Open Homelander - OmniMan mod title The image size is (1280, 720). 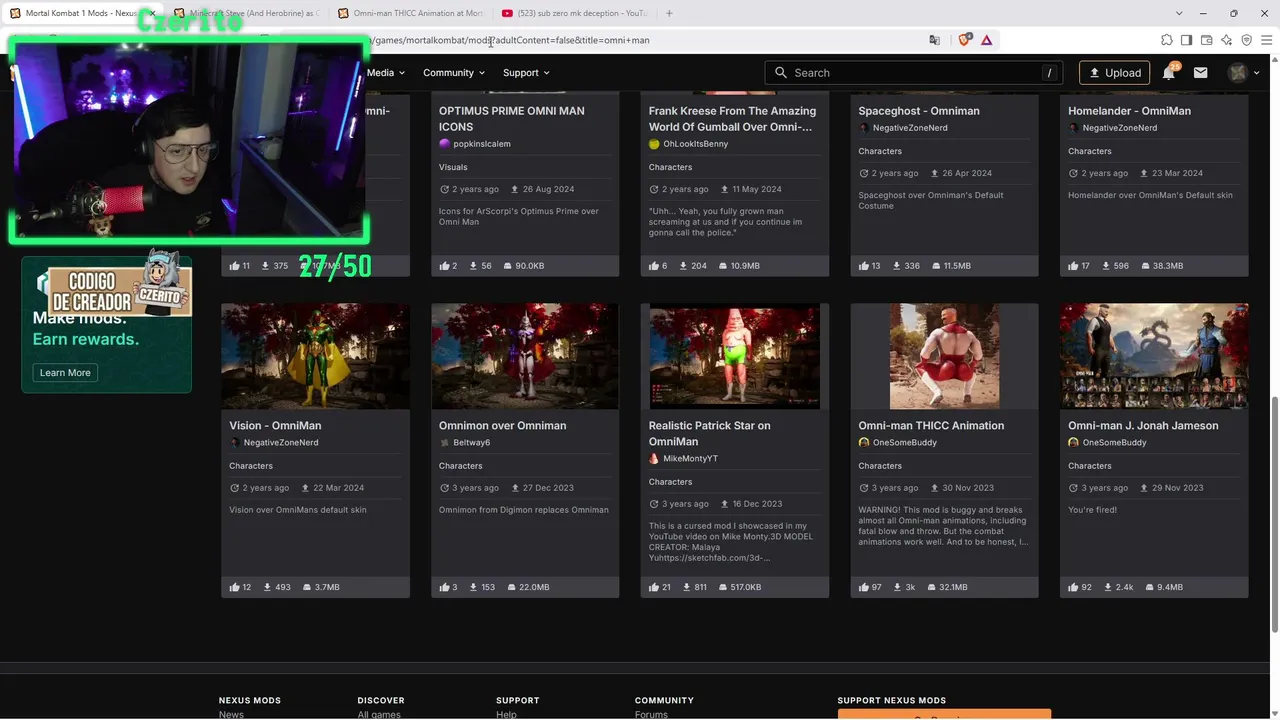click(x=1129, y=111)
